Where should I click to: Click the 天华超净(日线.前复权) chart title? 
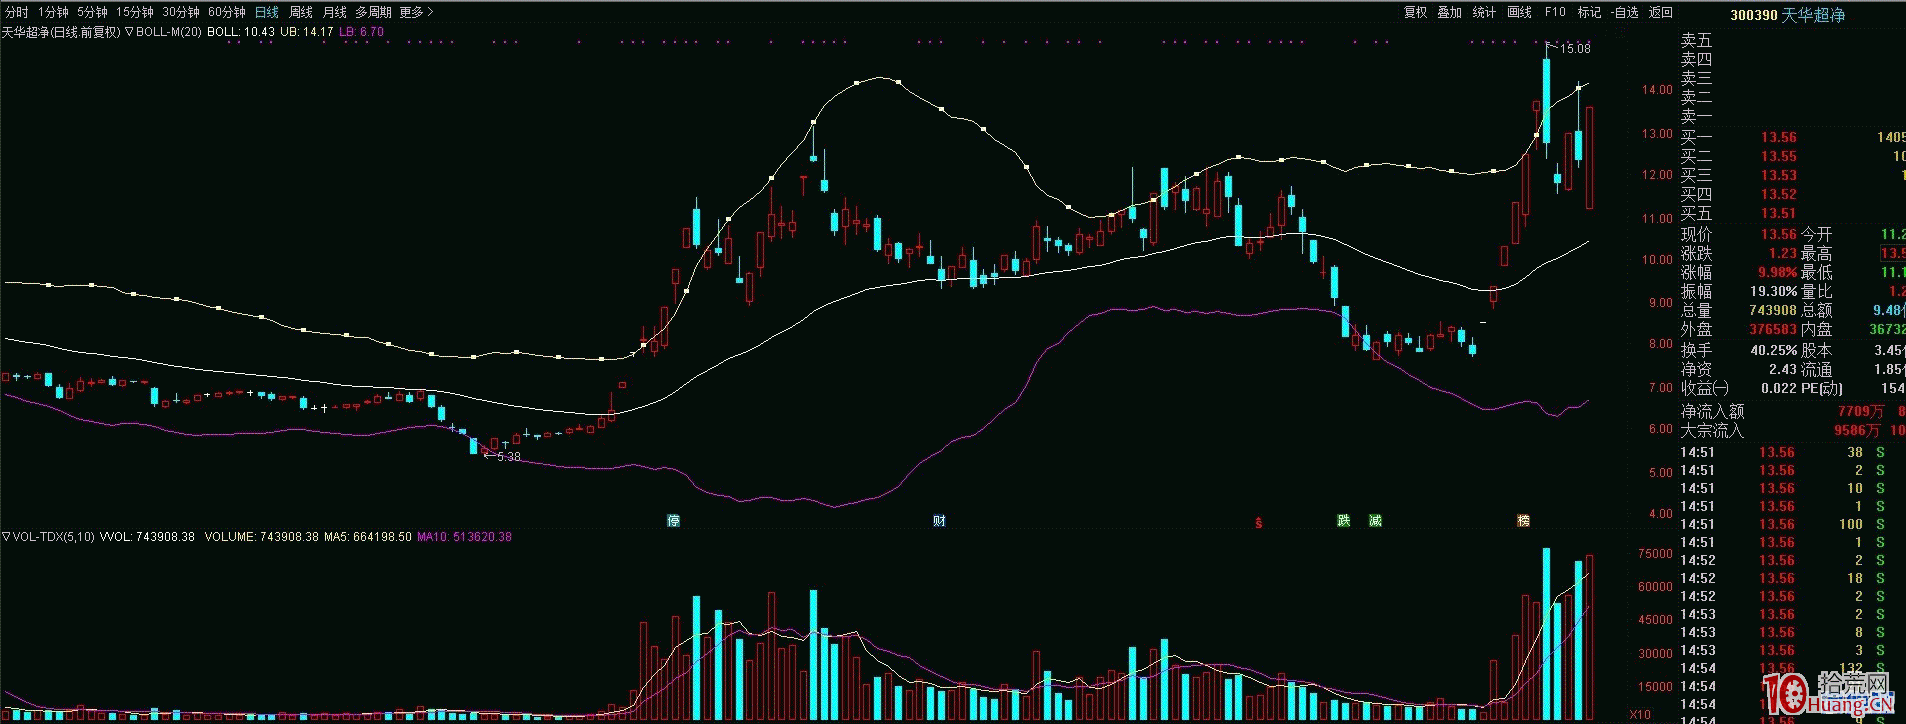pos(61,32)
